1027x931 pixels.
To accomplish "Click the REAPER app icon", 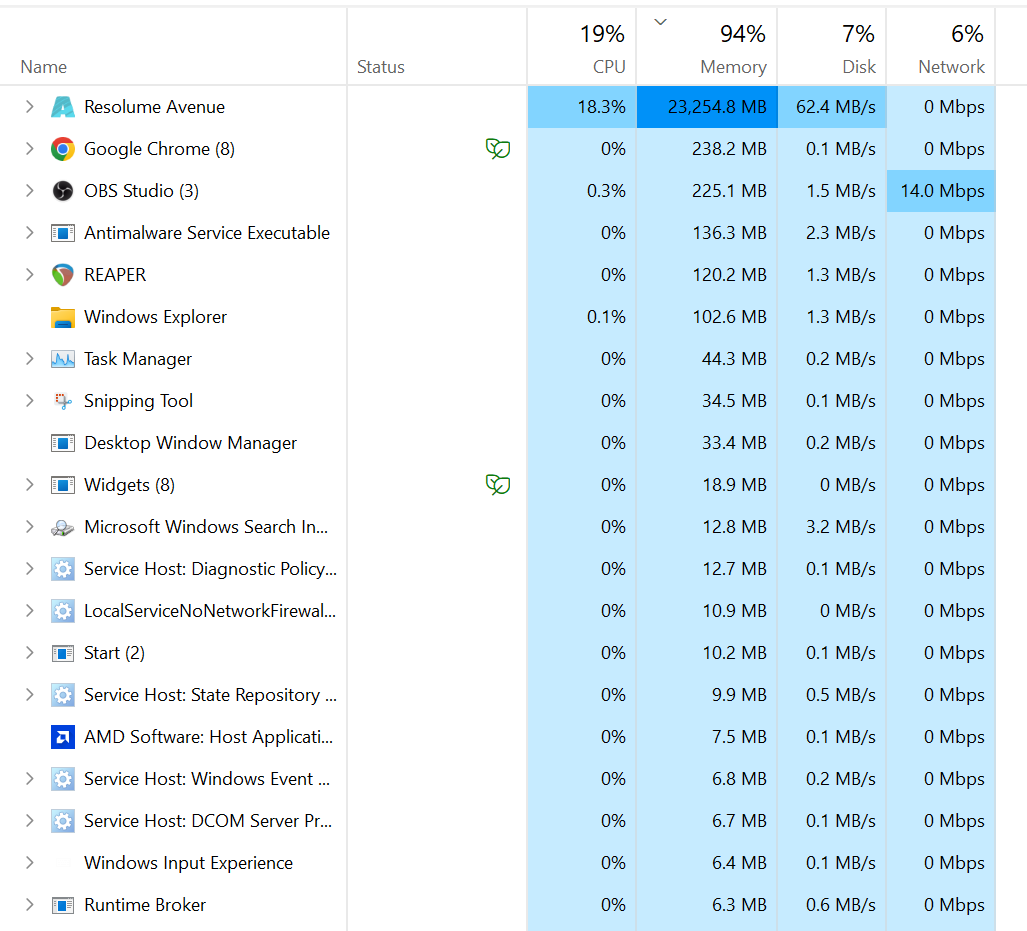I will (x=63, y=275).
